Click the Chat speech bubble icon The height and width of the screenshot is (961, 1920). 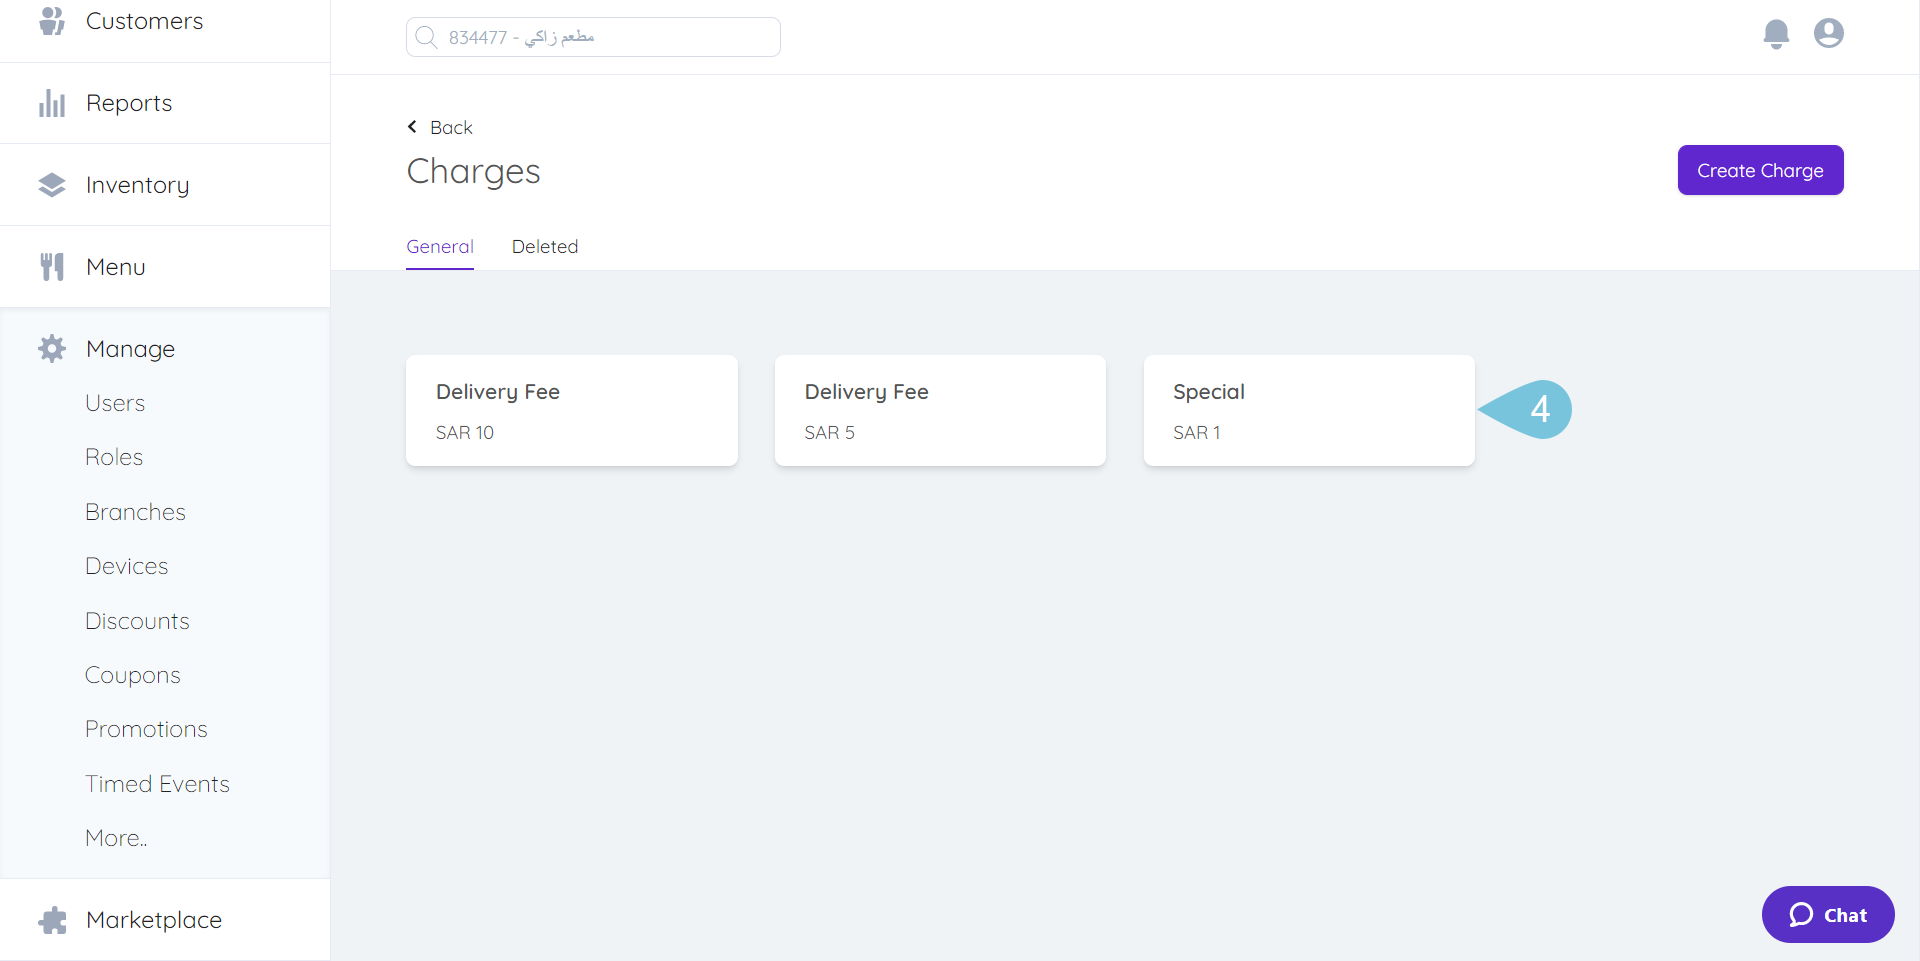[1801, 915]
